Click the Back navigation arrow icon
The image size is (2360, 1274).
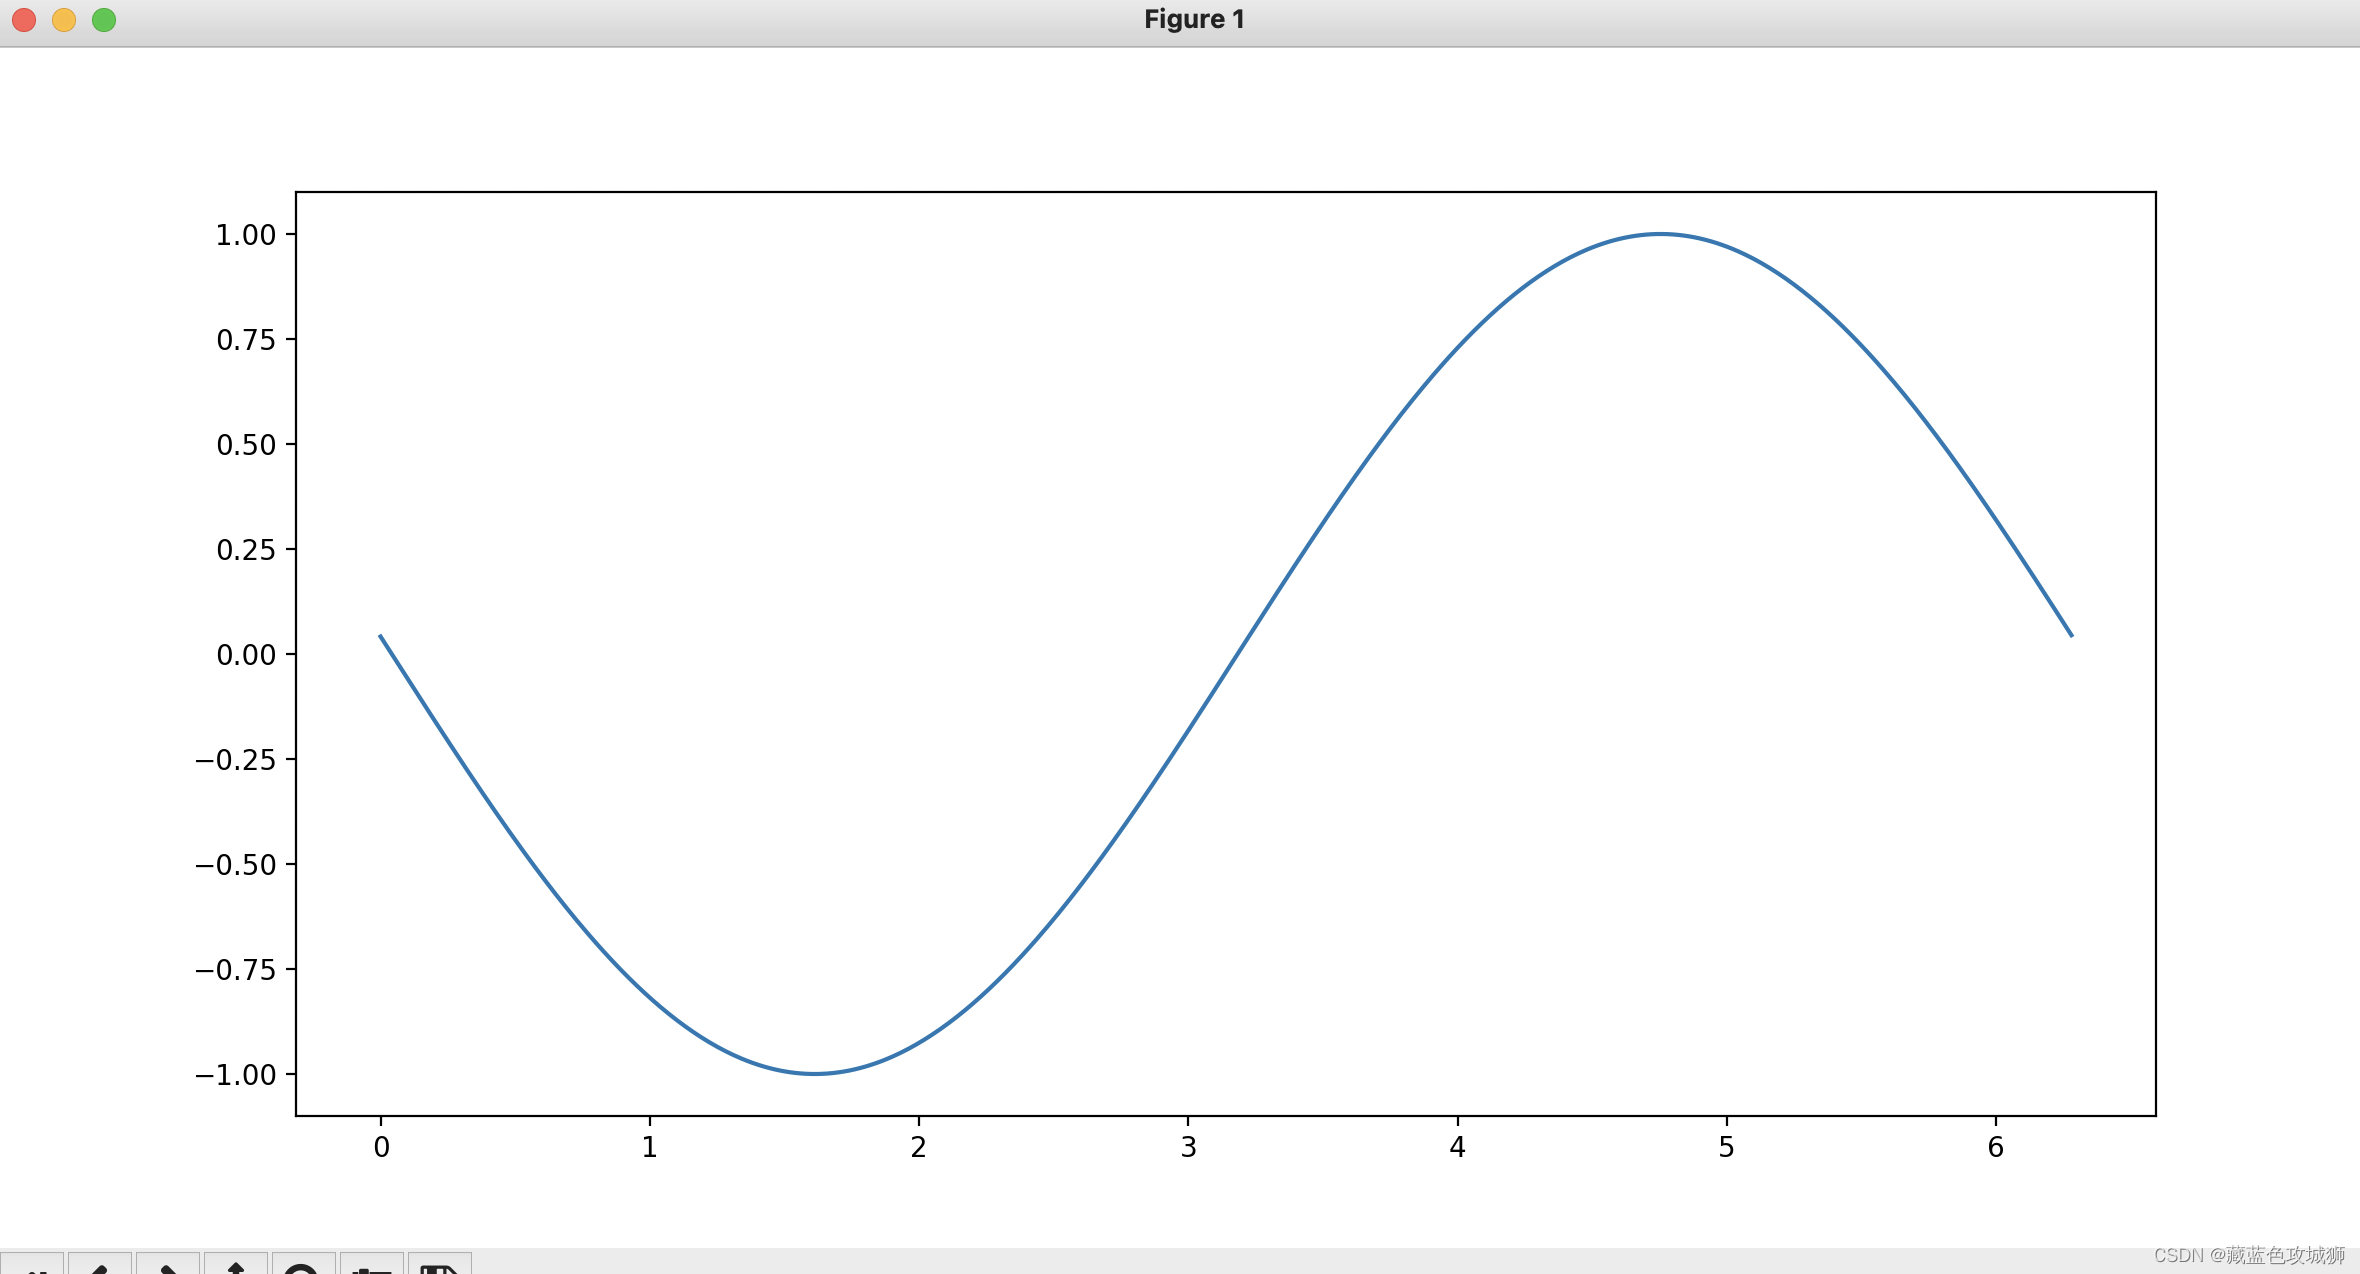click(x=100, y=1268)
